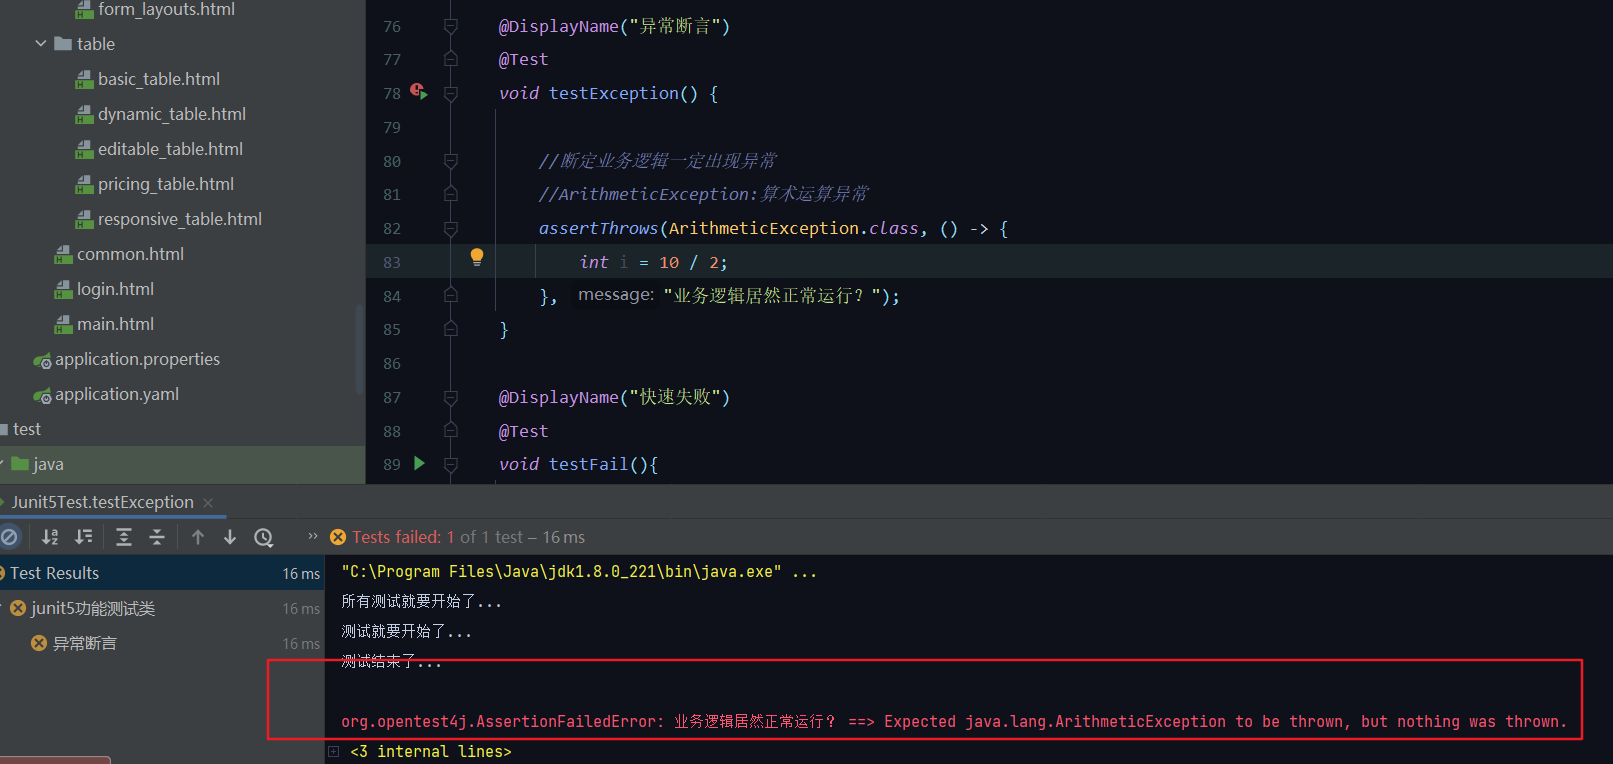Open responsive_table.html in project tree
Image resolution: width=1613 pixels, height=764 pixels.
(x=180, y=219)
